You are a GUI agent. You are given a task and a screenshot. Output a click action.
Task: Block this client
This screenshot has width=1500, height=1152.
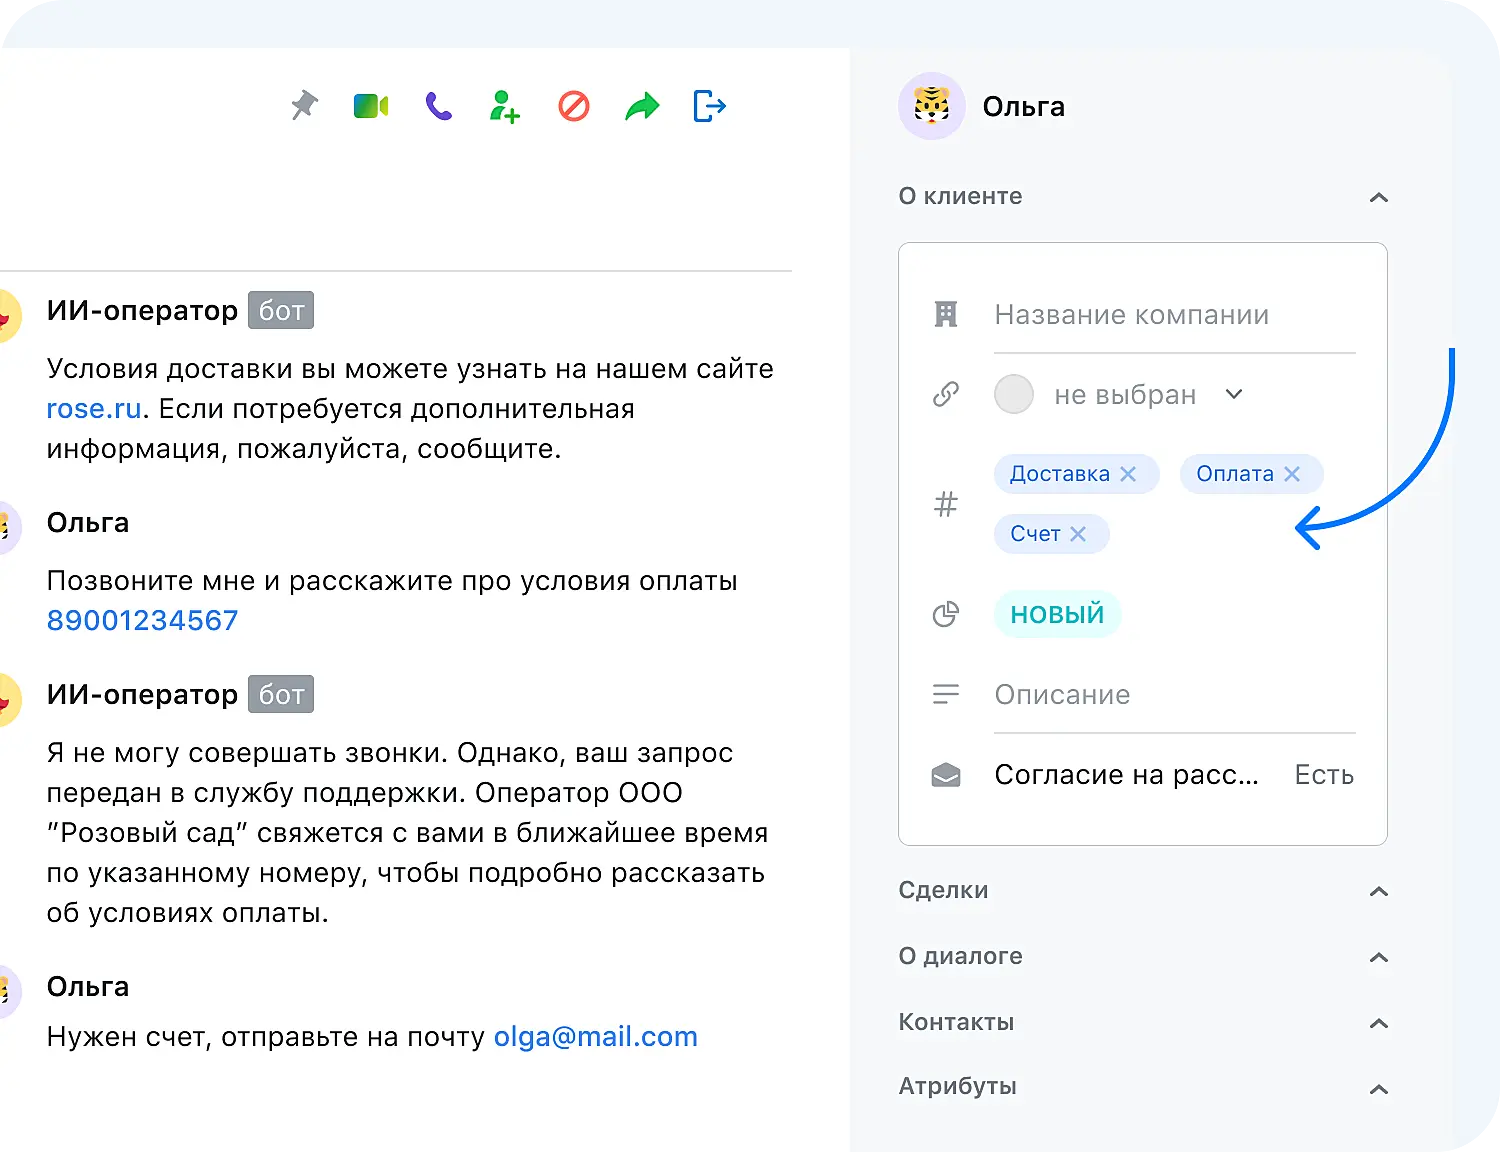(572, 104)
